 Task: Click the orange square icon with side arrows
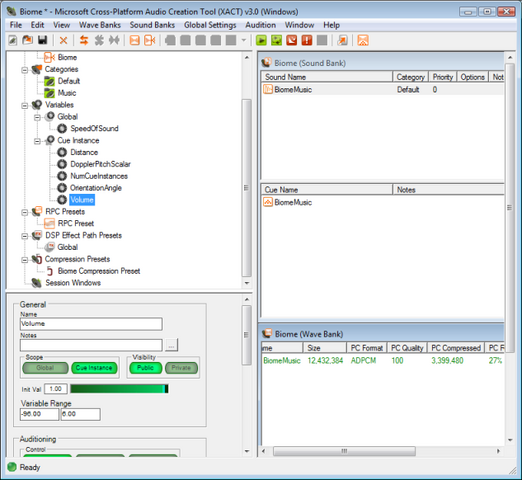coord(150,40)
